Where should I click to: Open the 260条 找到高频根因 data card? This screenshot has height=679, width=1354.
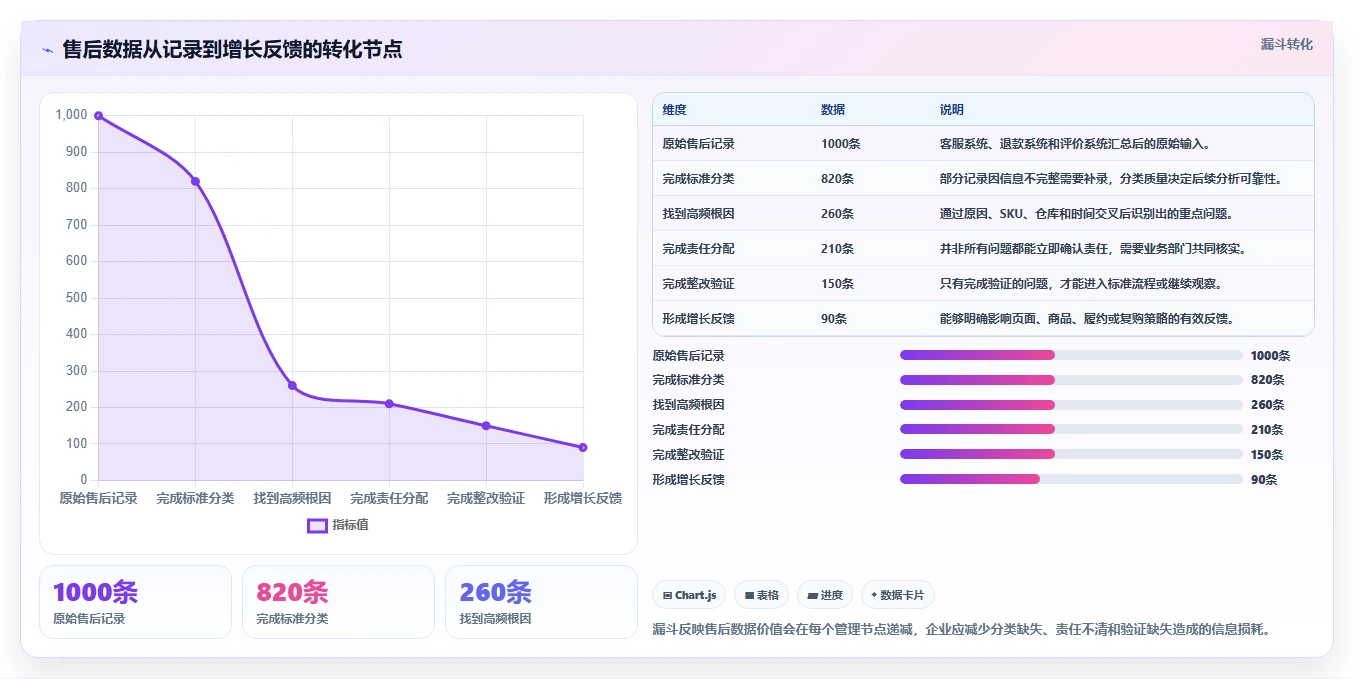541,602
